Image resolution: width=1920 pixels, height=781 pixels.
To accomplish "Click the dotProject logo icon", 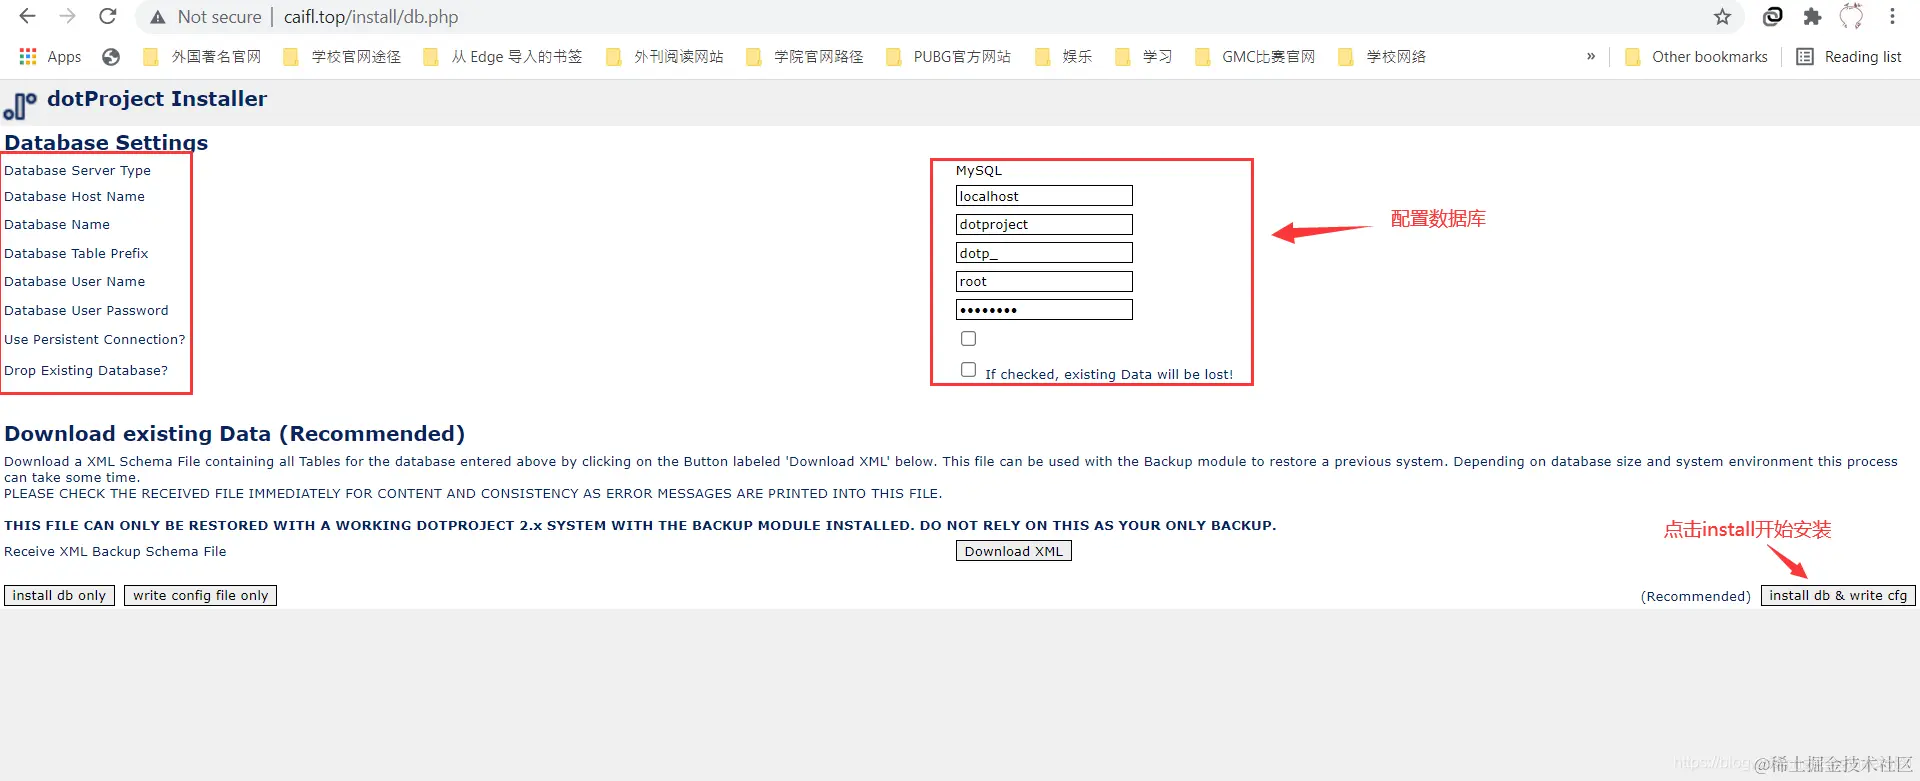I will (x=20, y=105).
